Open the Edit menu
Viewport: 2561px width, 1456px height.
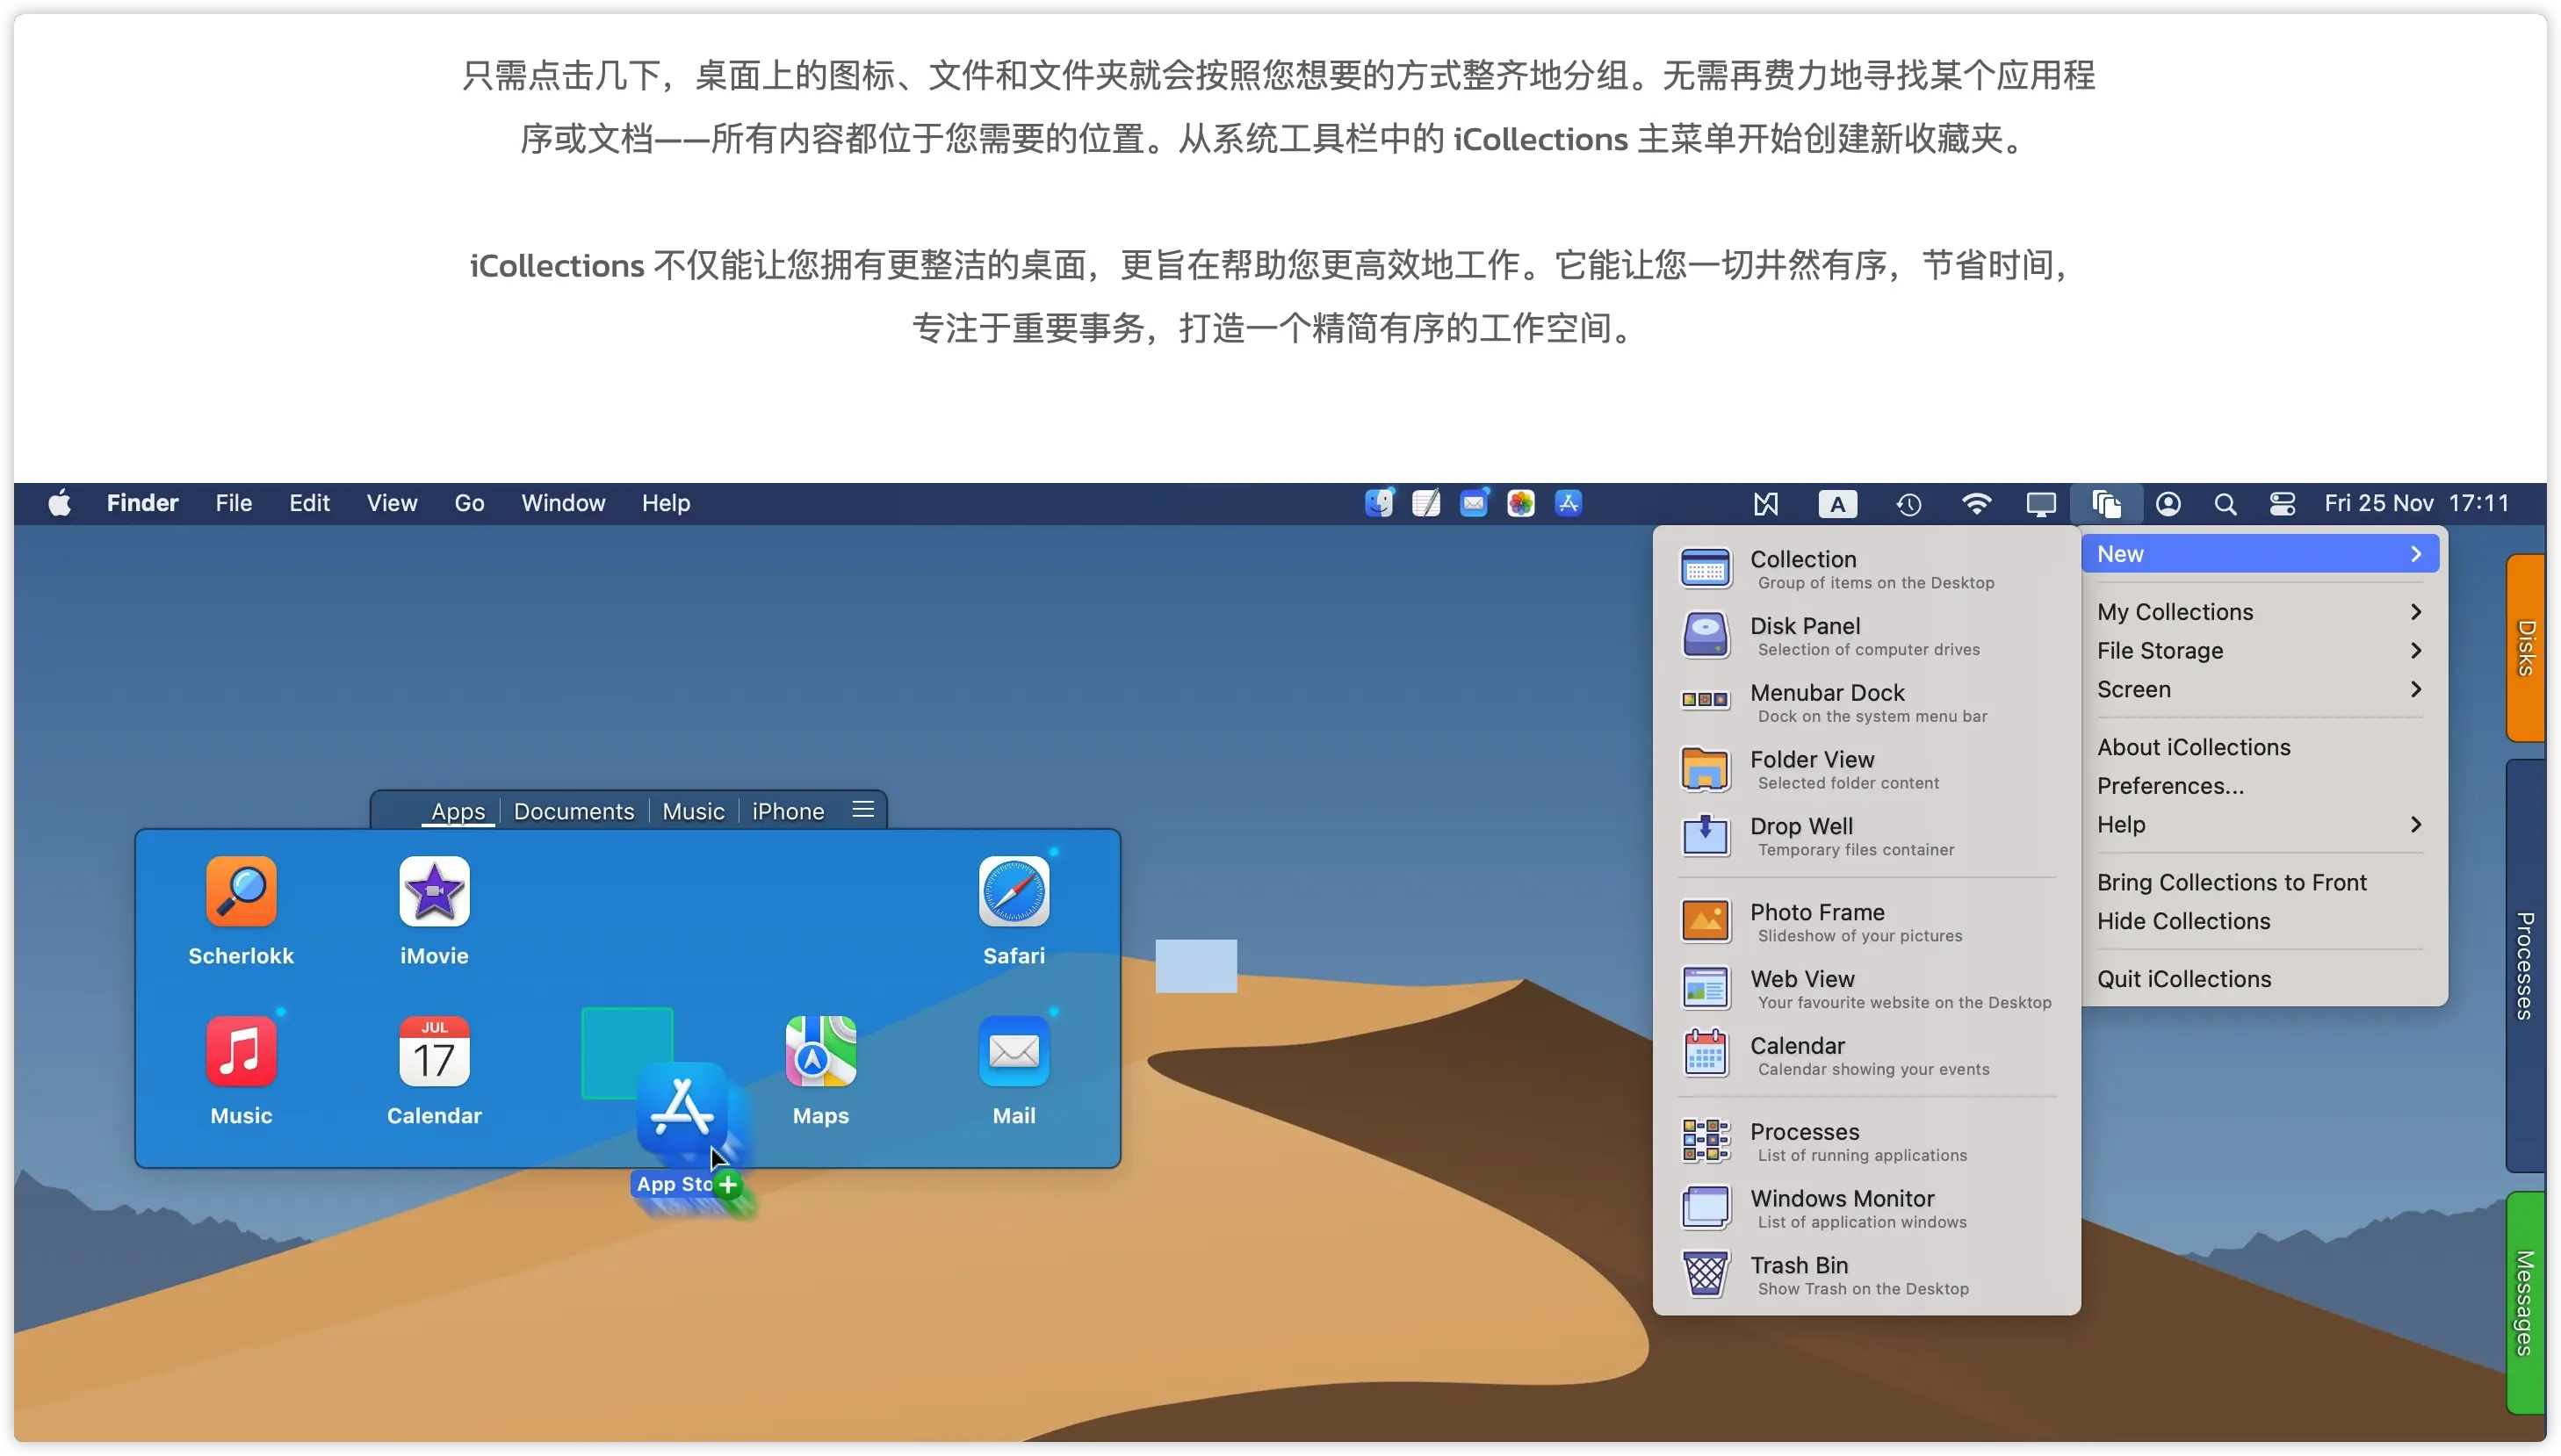pyautogui.click(x=309, y=503)
